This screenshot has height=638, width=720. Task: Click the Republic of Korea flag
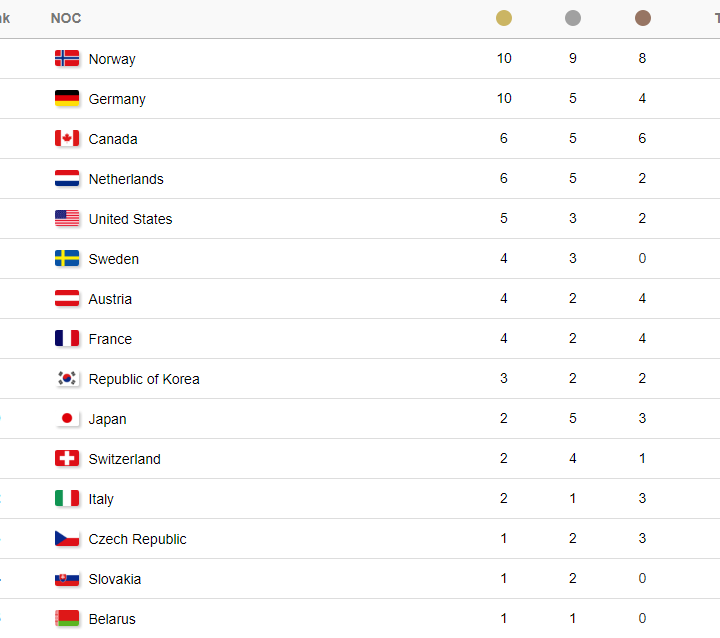(67, 378)
